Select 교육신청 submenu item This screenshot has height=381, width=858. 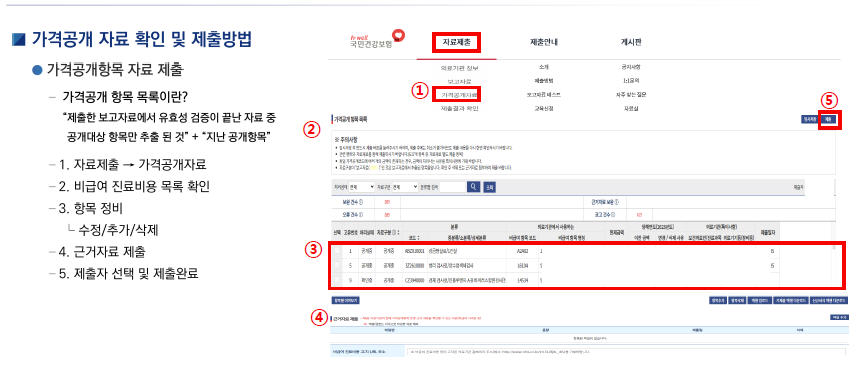[543, 108]
